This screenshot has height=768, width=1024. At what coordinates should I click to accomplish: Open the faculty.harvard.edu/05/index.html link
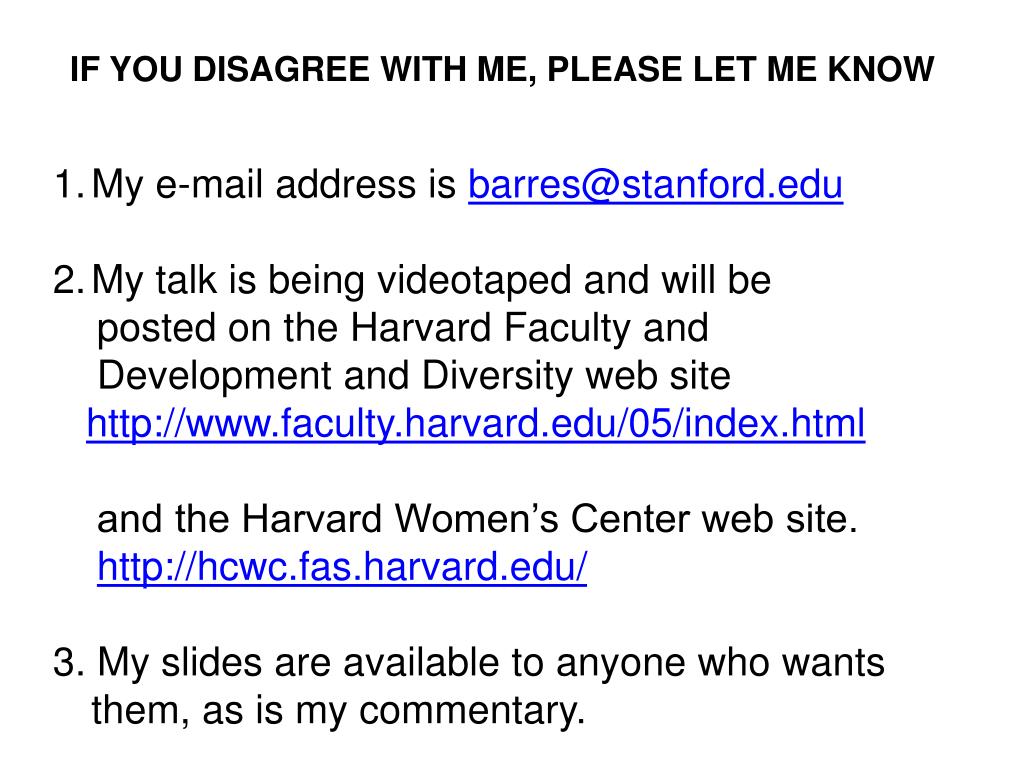(x=475, y=424)
